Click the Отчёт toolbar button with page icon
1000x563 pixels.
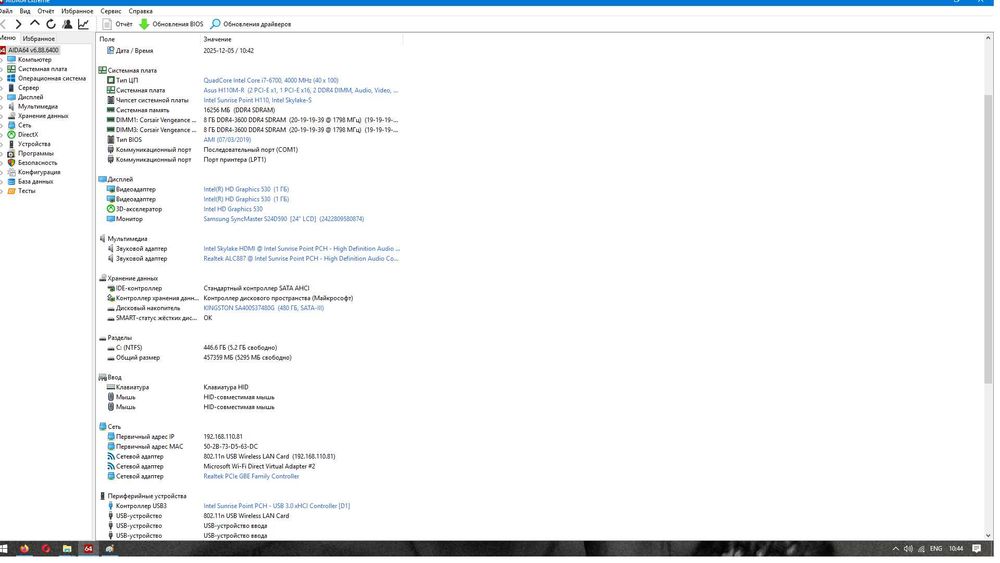117,24
